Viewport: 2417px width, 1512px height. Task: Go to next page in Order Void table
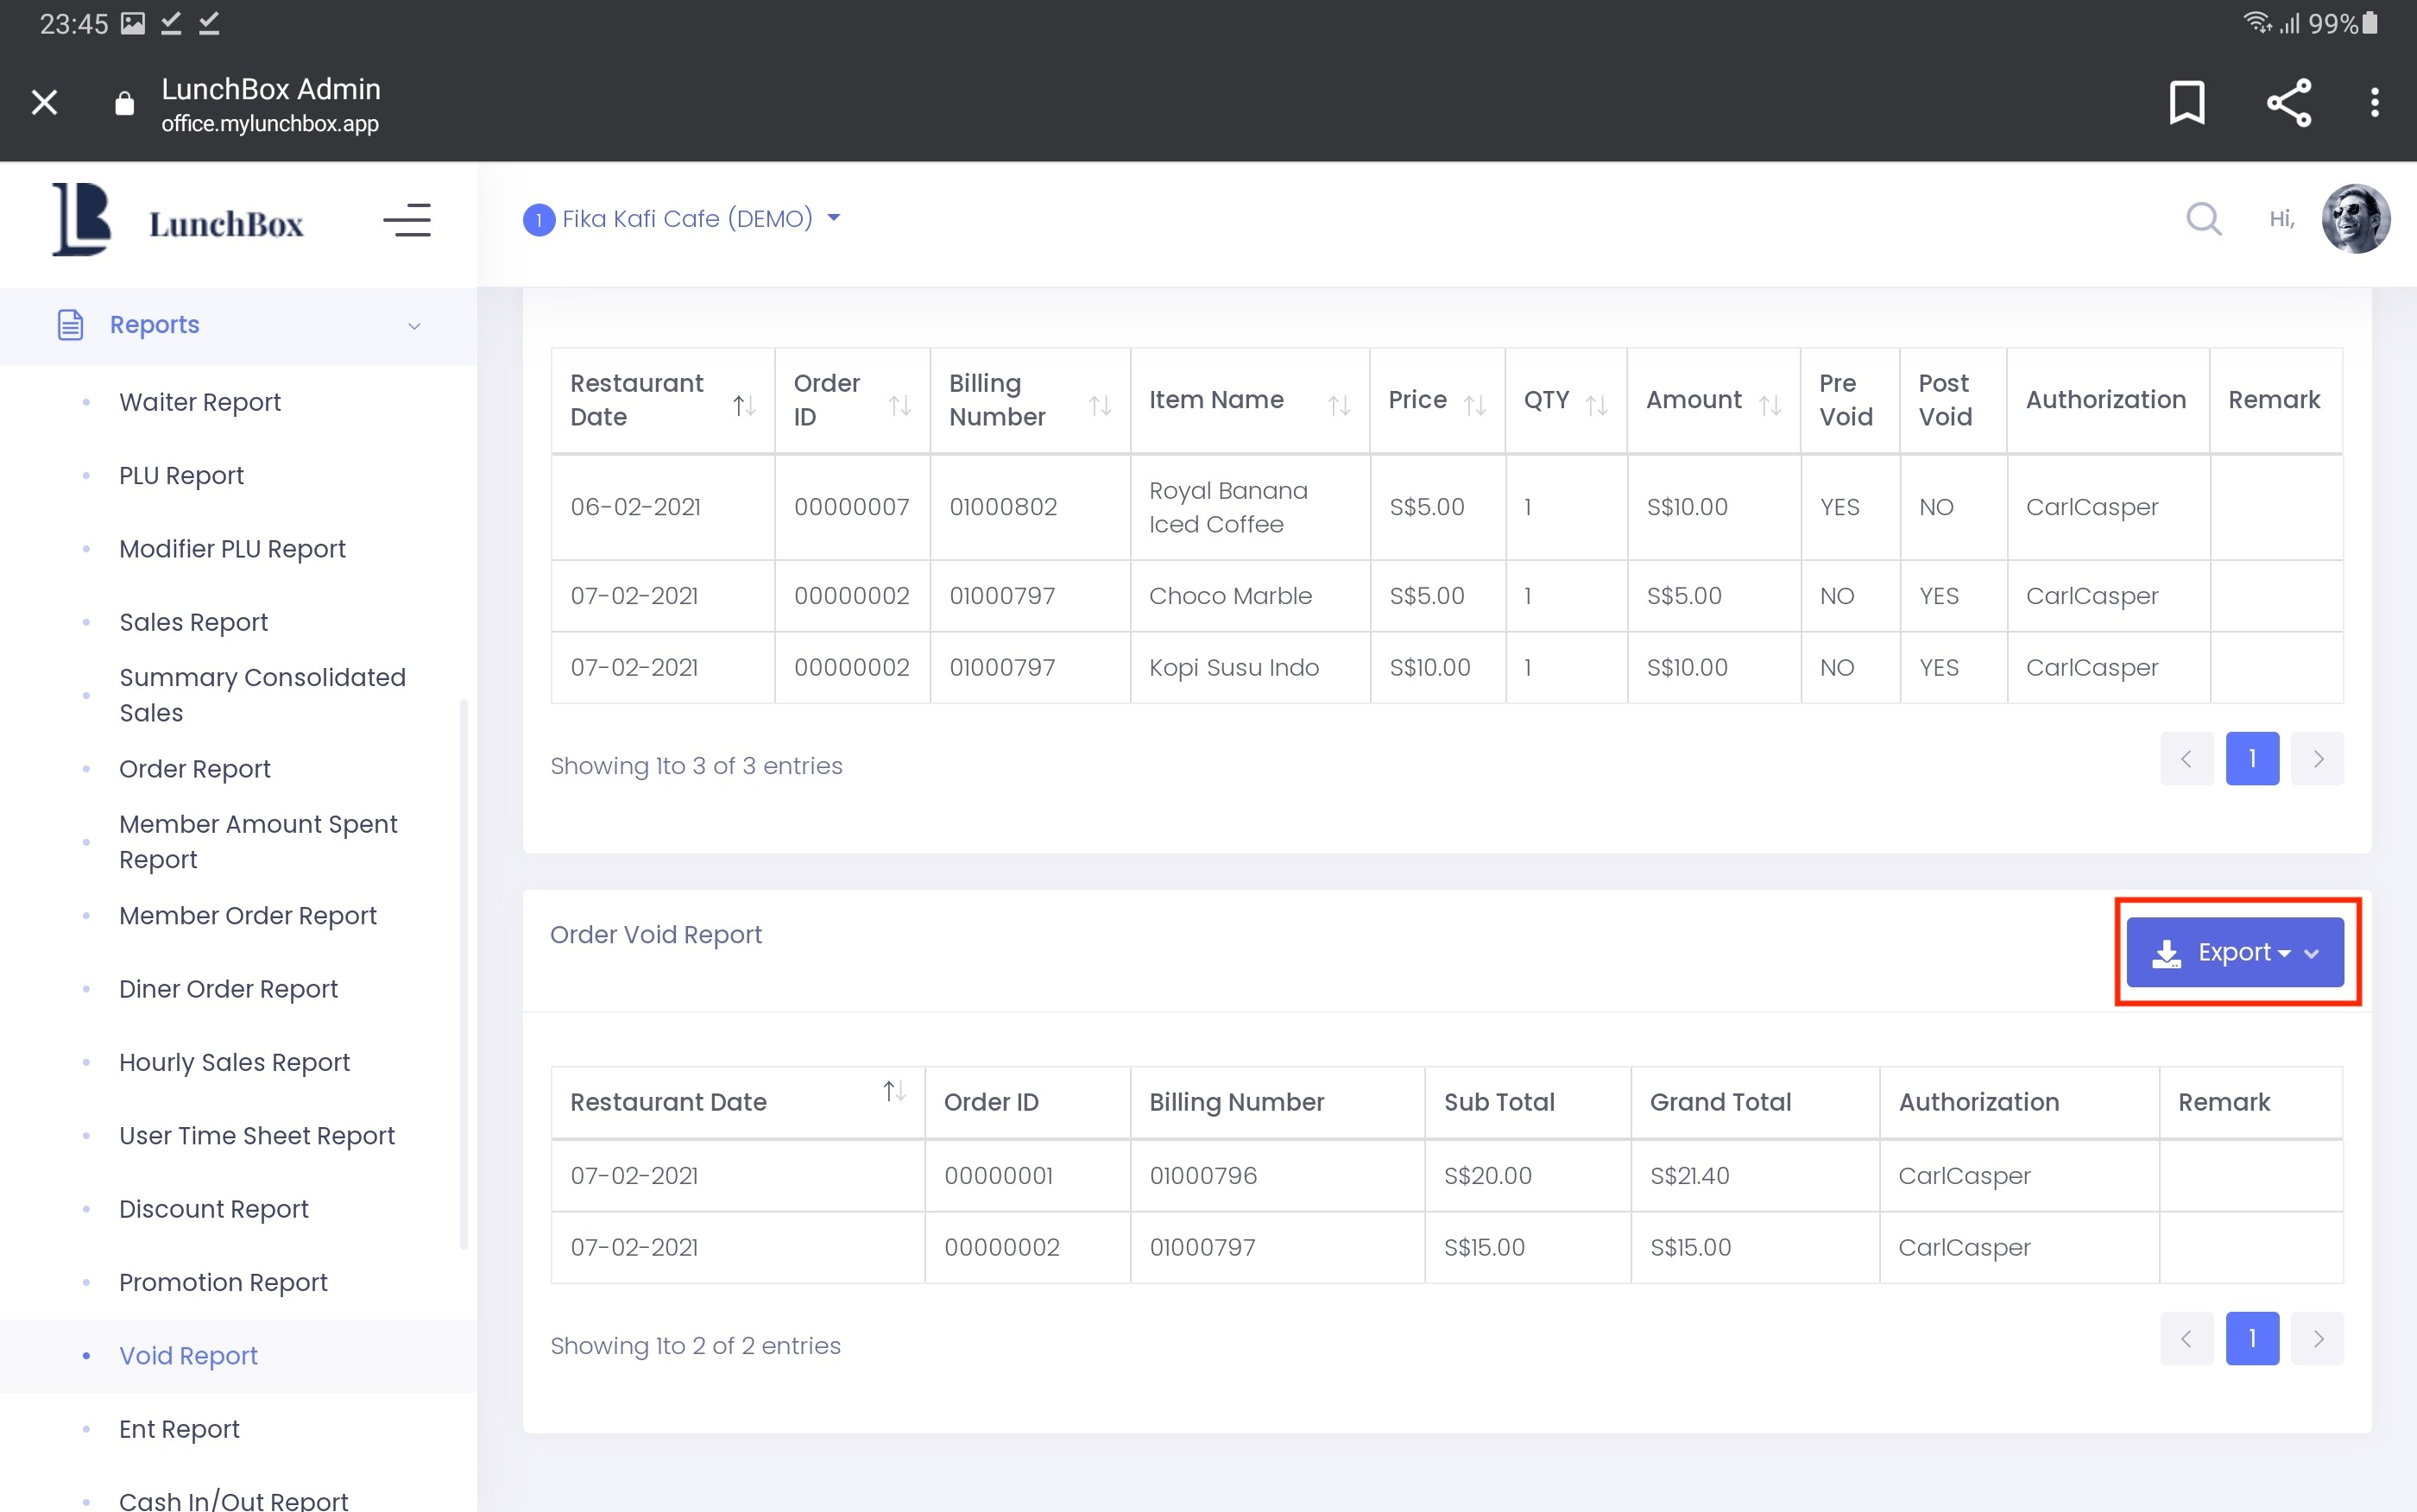click(2317, 1338)
